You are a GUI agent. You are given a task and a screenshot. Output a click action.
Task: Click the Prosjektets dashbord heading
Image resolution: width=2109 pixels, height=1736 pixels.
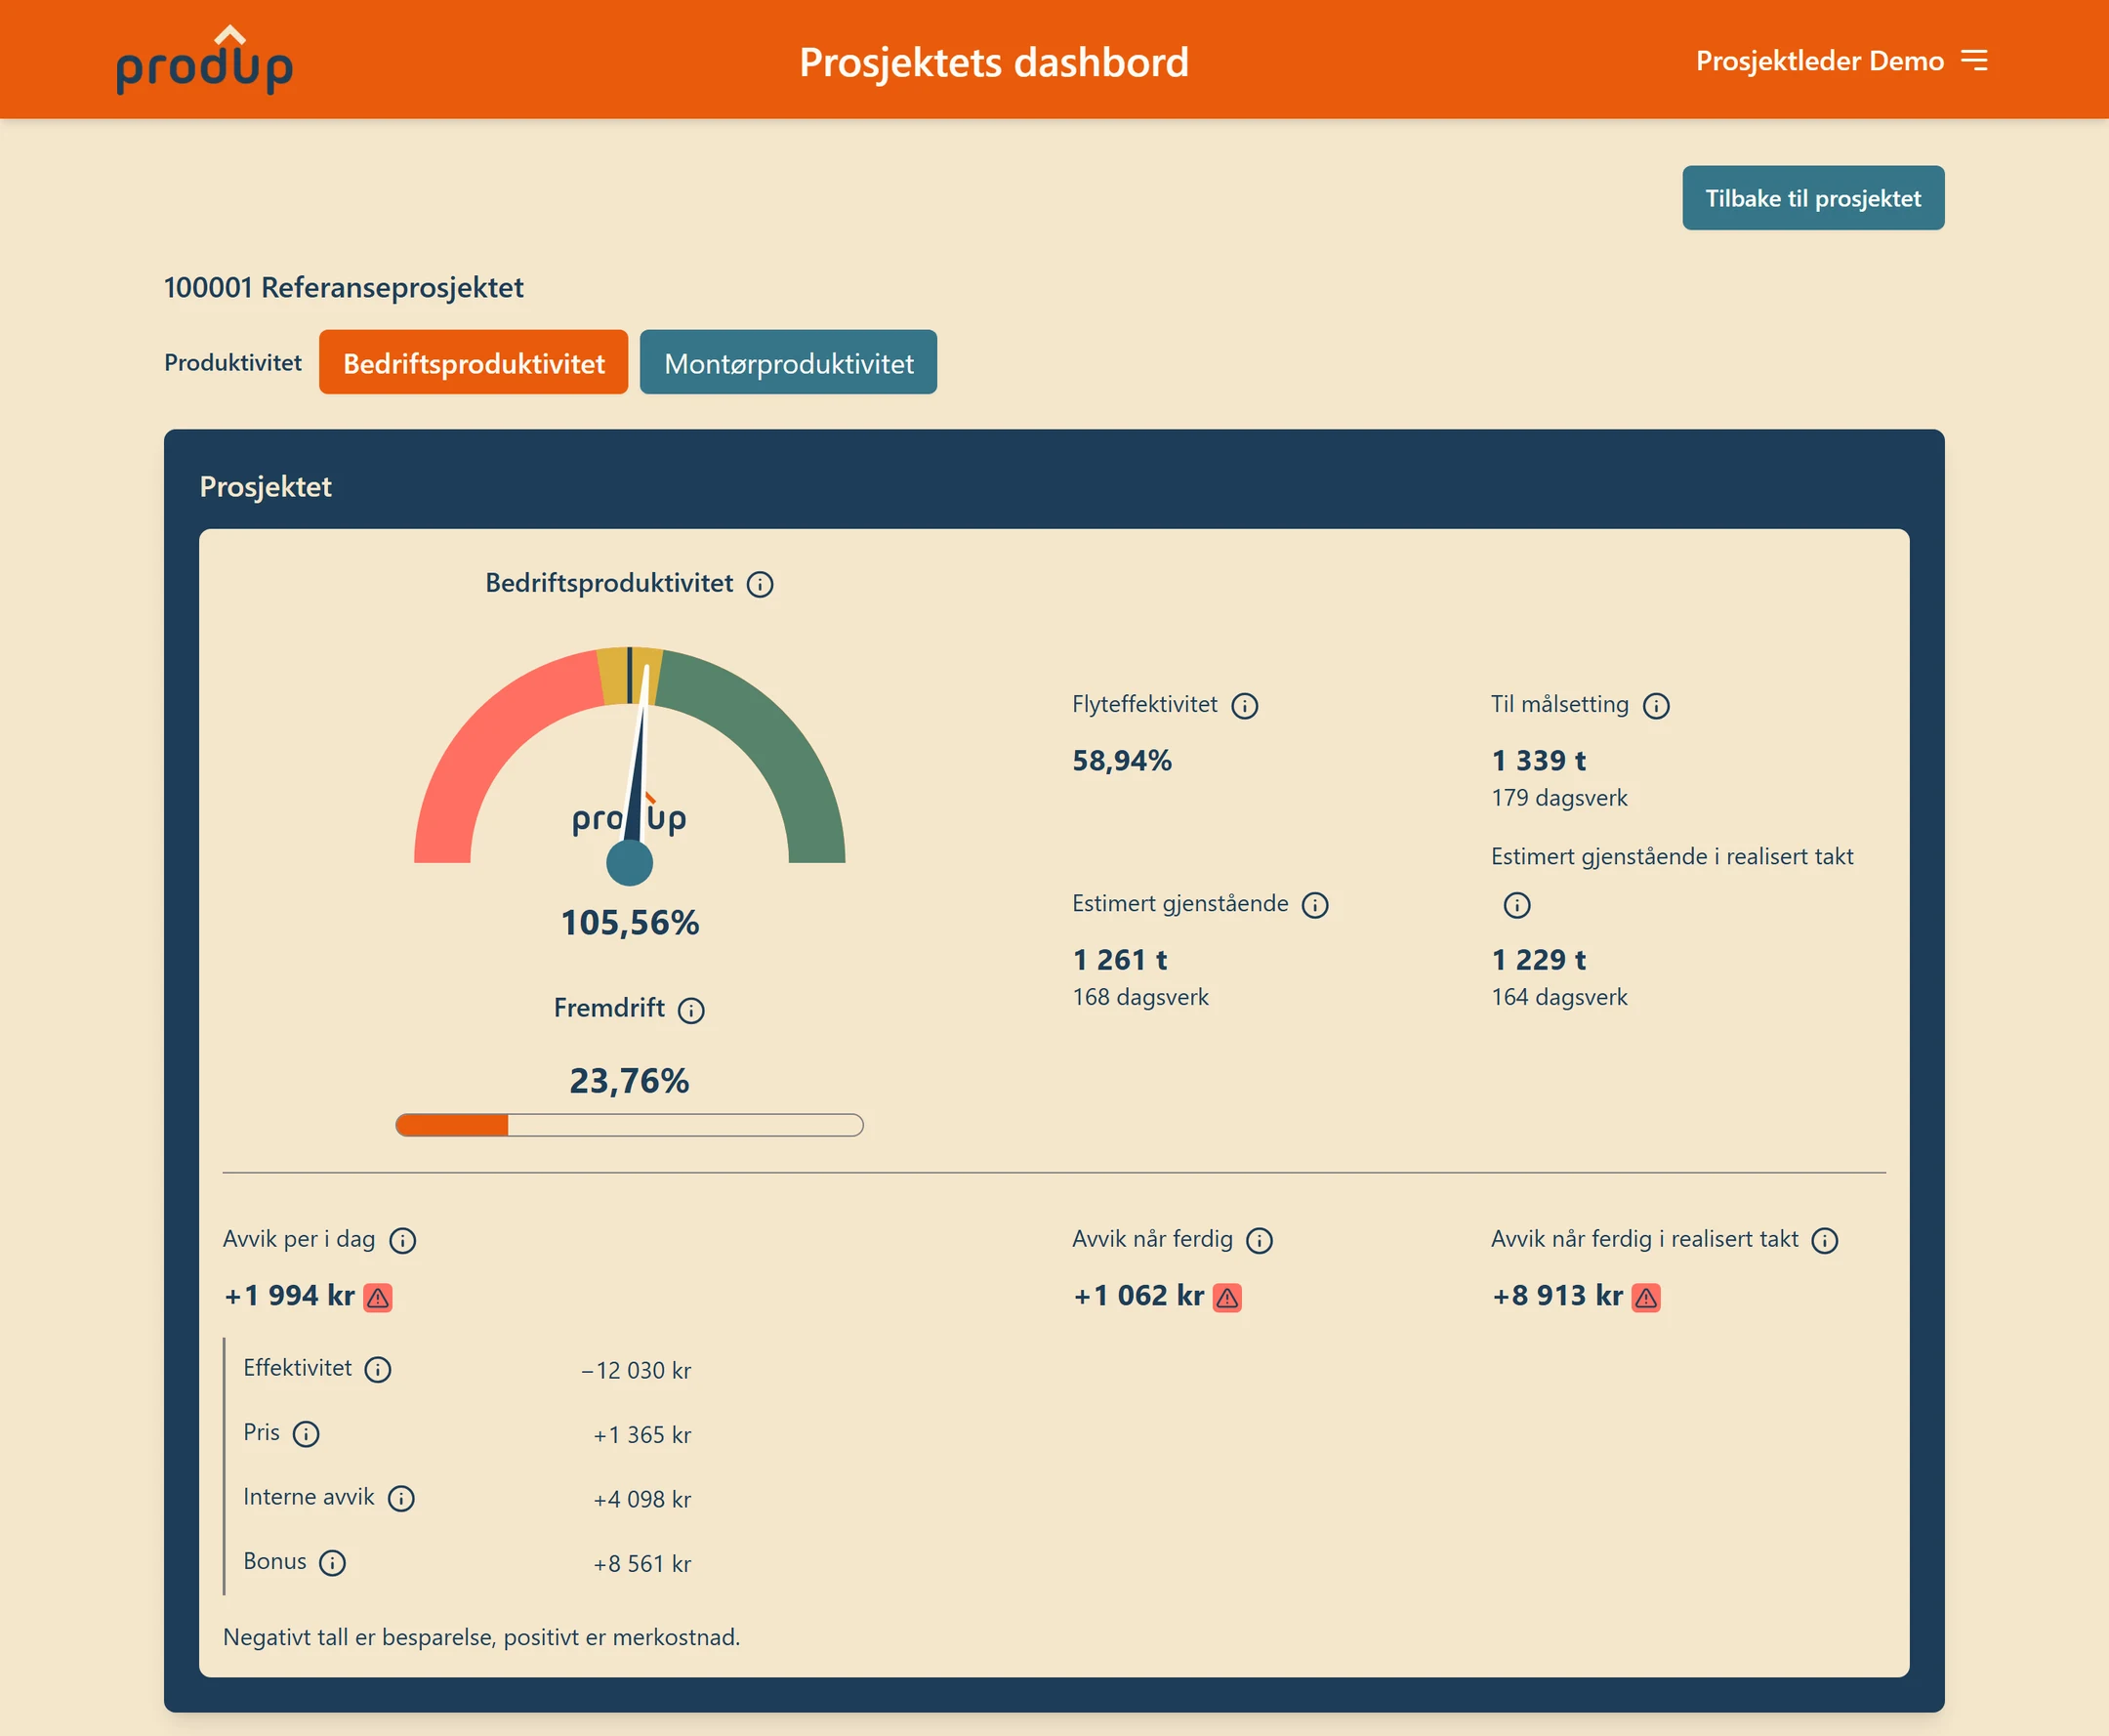994,62
